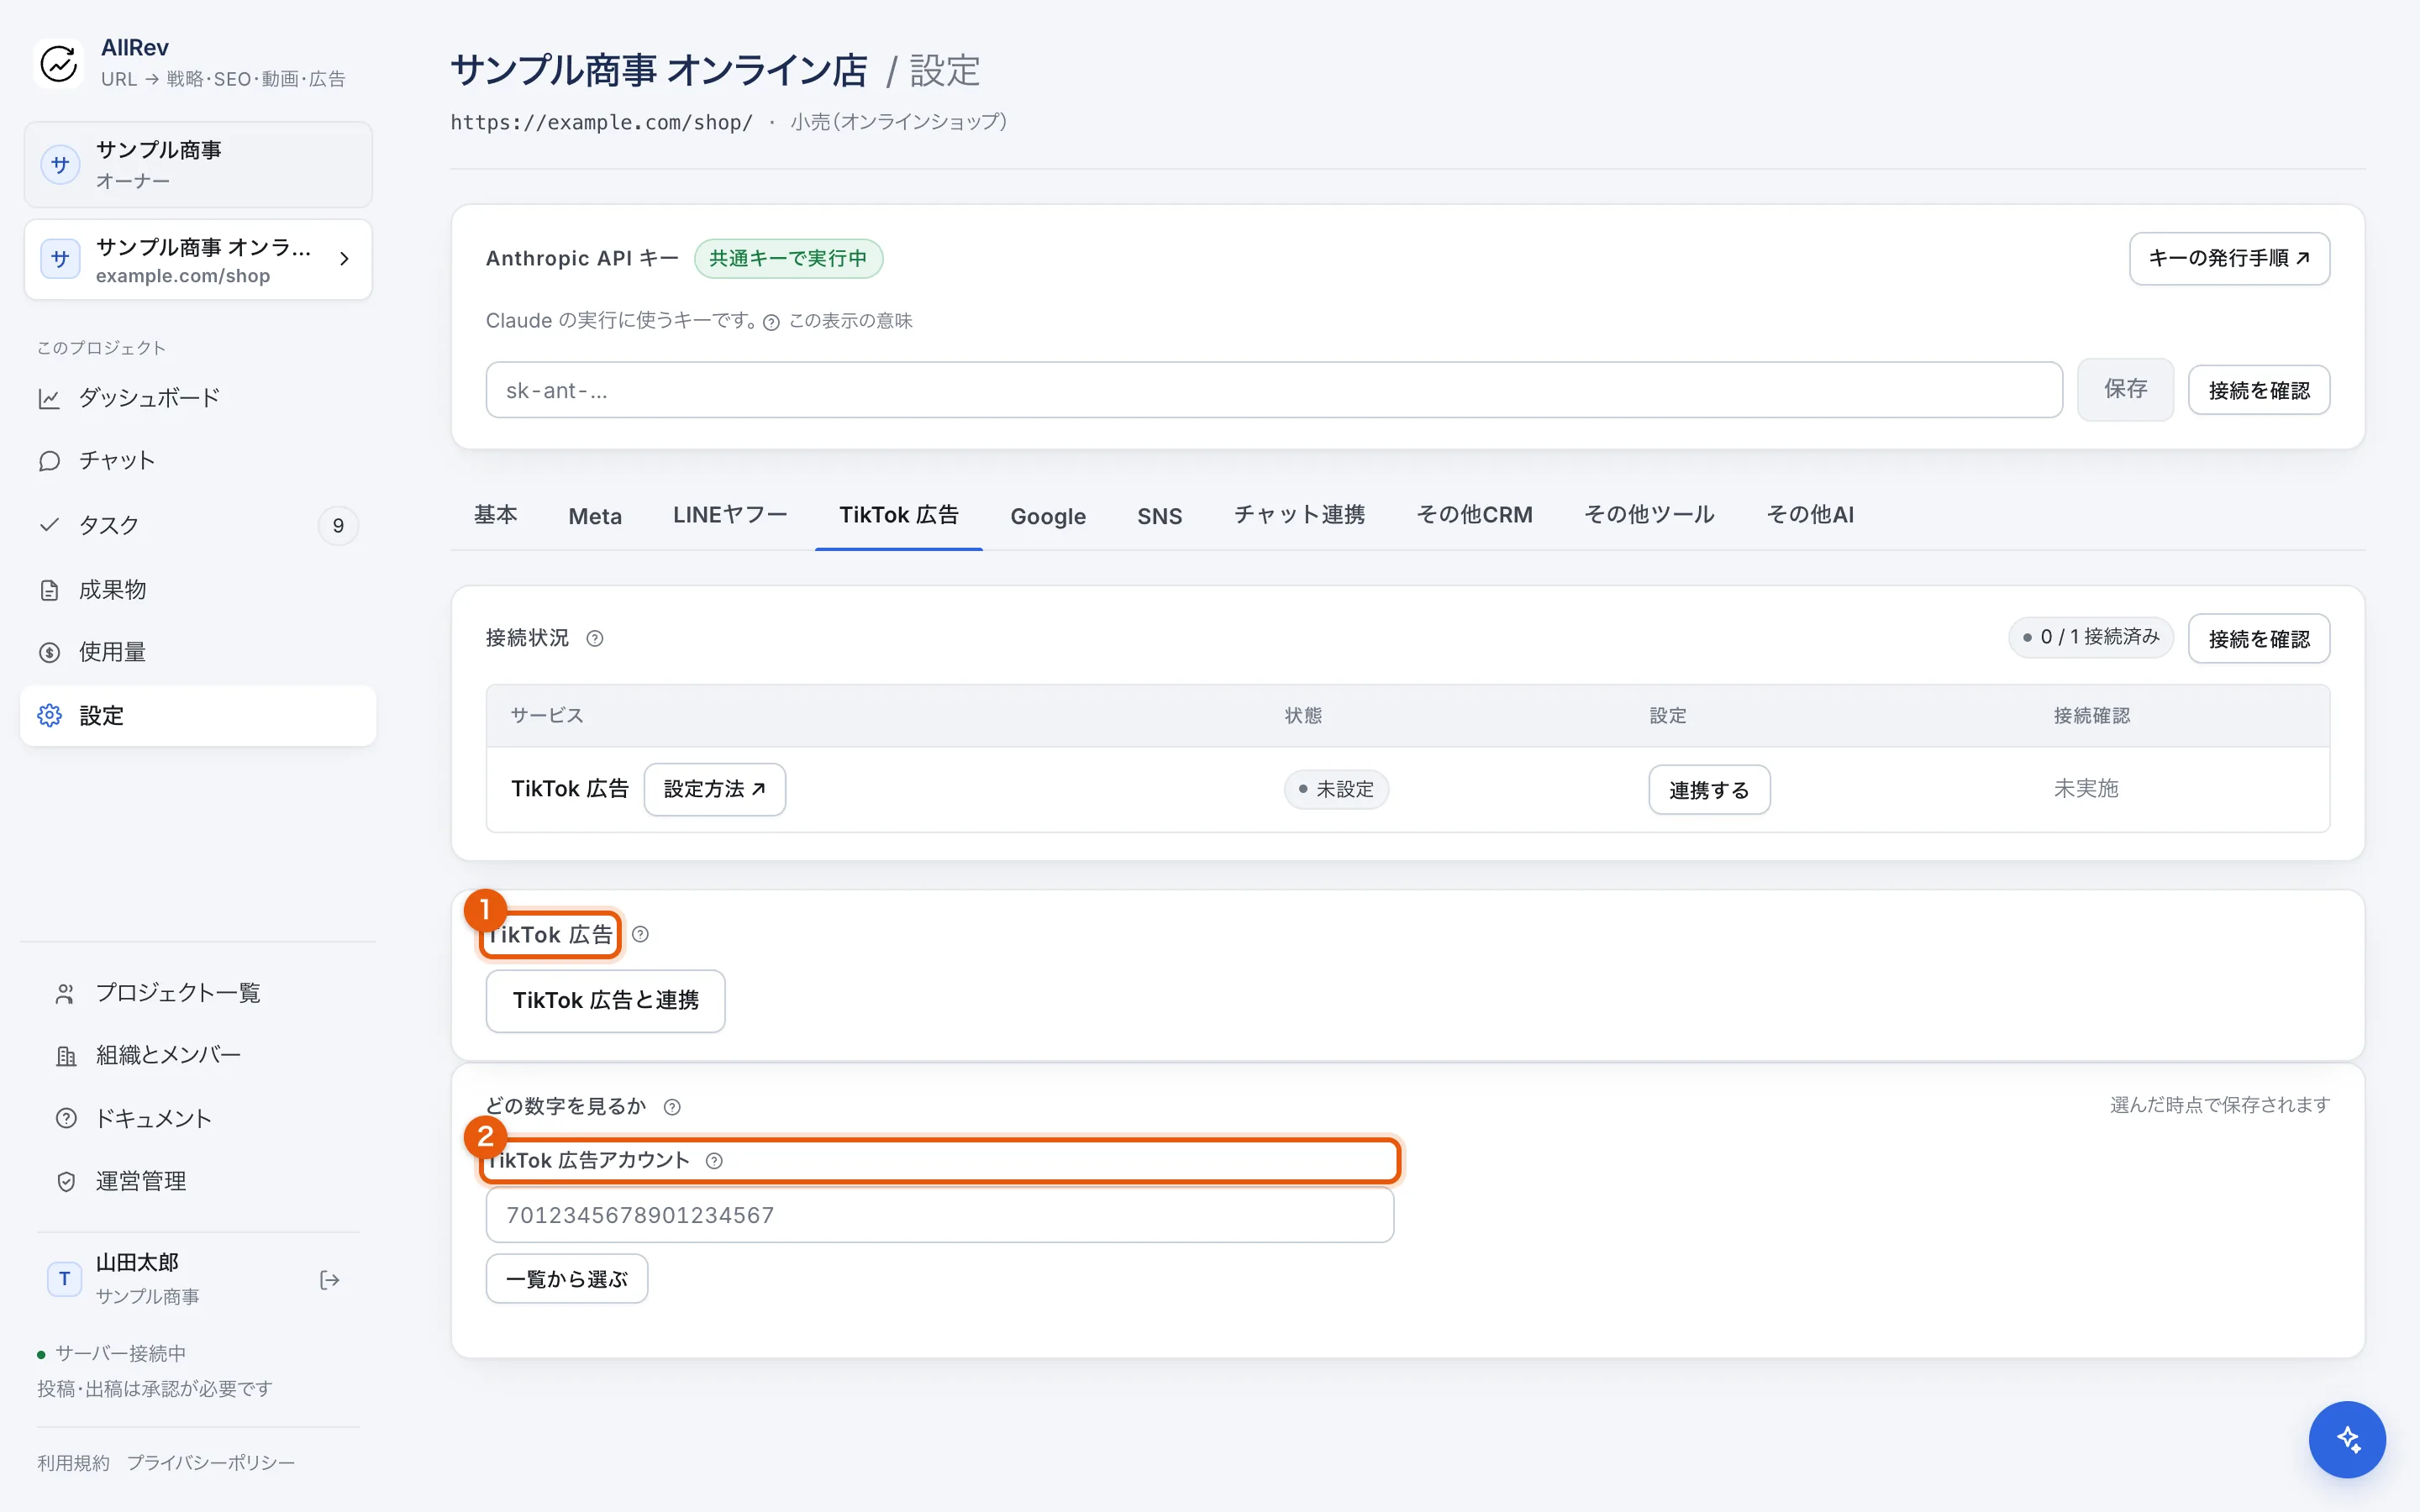
Task: Click 接続を確認 next to the API key field
Action: [x=2259, y=390]
